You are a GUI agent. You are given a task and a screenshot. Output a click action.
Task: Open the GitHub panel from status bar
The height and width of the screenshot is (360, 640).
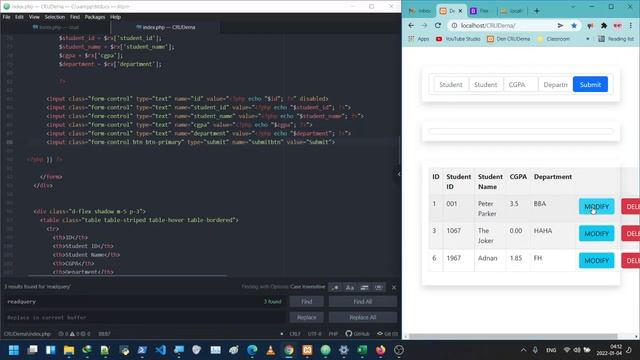tap(357, 334)
